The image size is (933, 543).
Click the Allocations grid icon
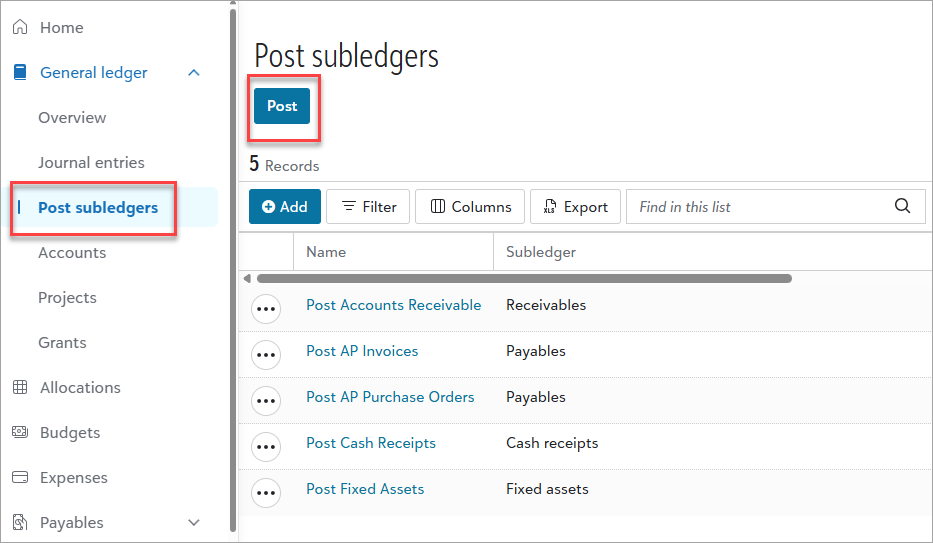point(20,388)
